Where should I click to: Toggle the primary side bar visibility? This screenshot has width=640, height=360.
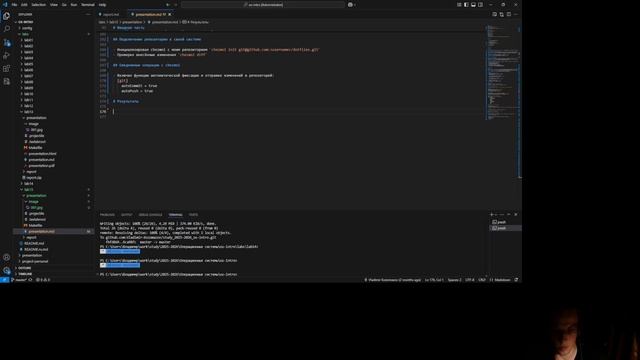pos(466,4)
